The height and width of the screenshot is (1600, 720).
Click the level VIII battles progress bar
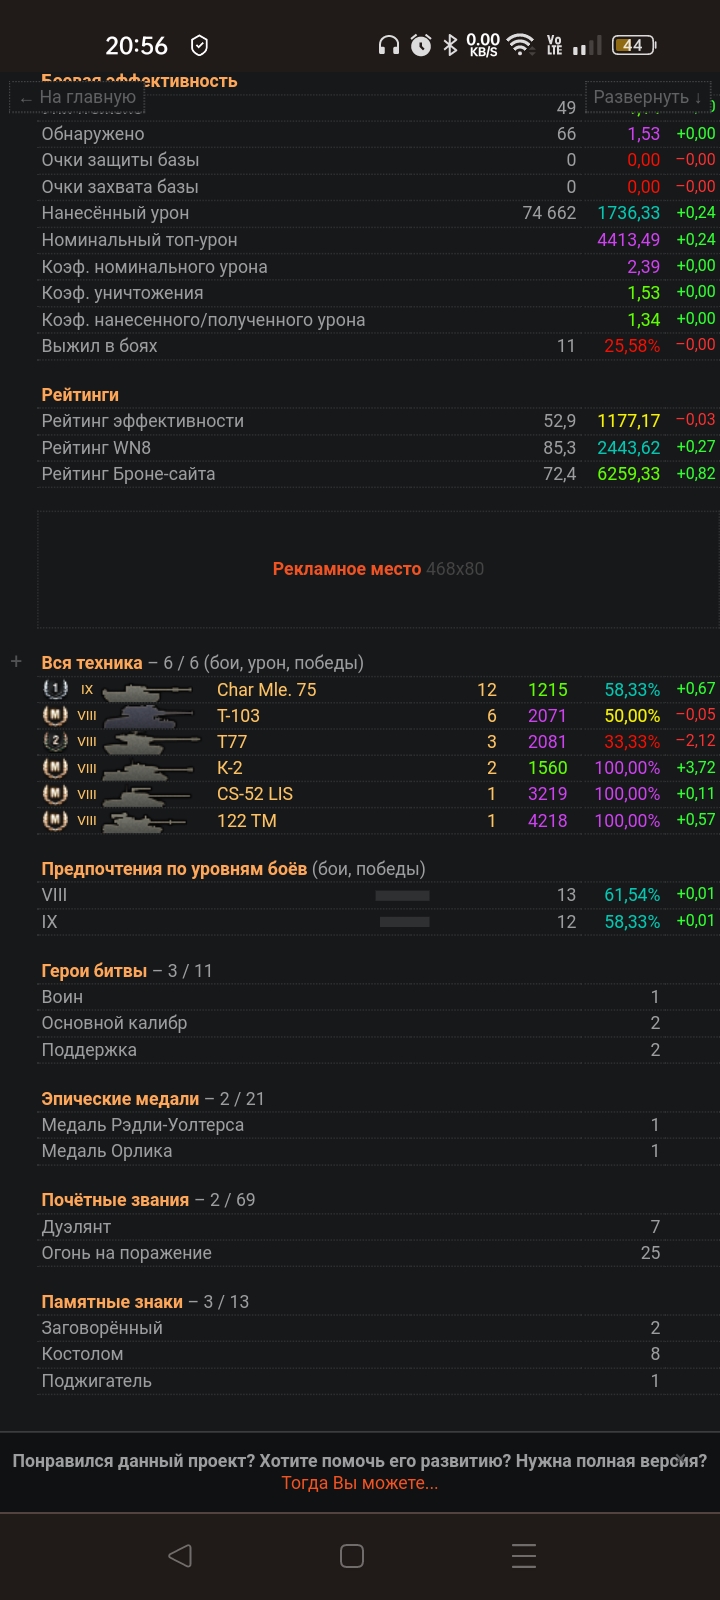(x=402, y=895)
